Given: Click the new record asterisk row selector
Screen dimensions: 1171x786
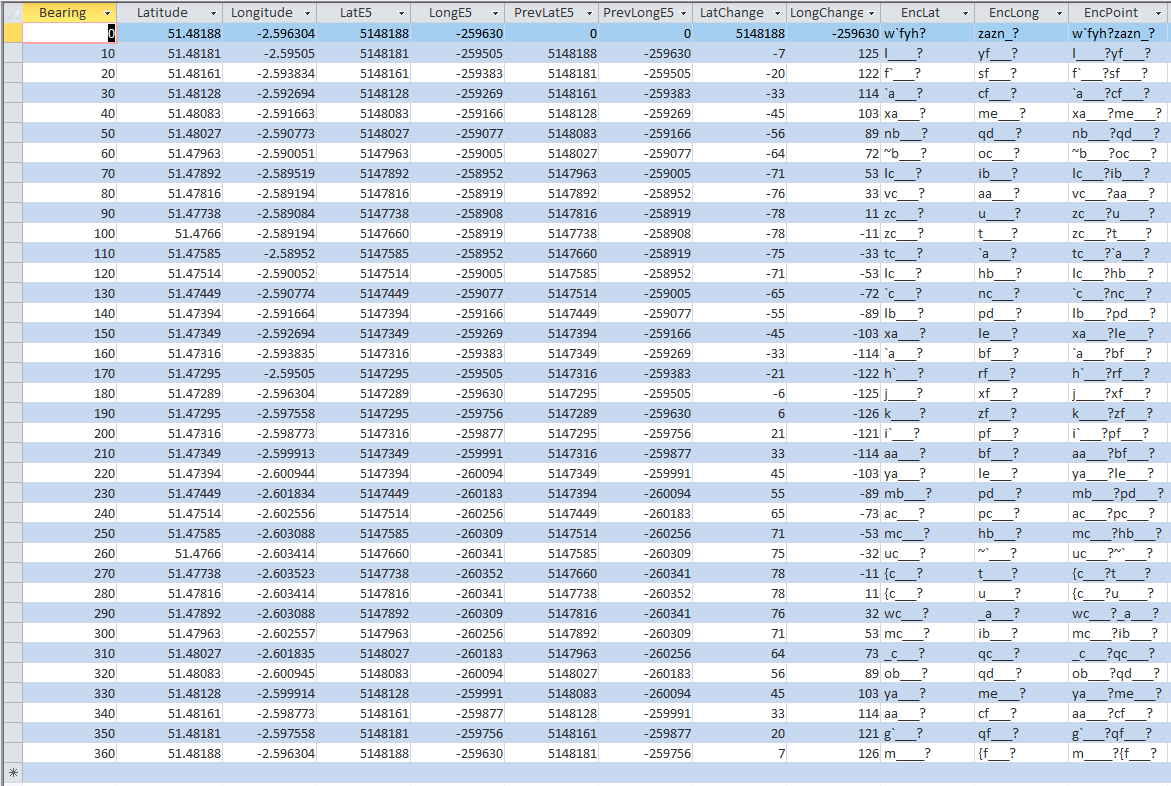Looking at the screenshot, I should click(13, 773).
